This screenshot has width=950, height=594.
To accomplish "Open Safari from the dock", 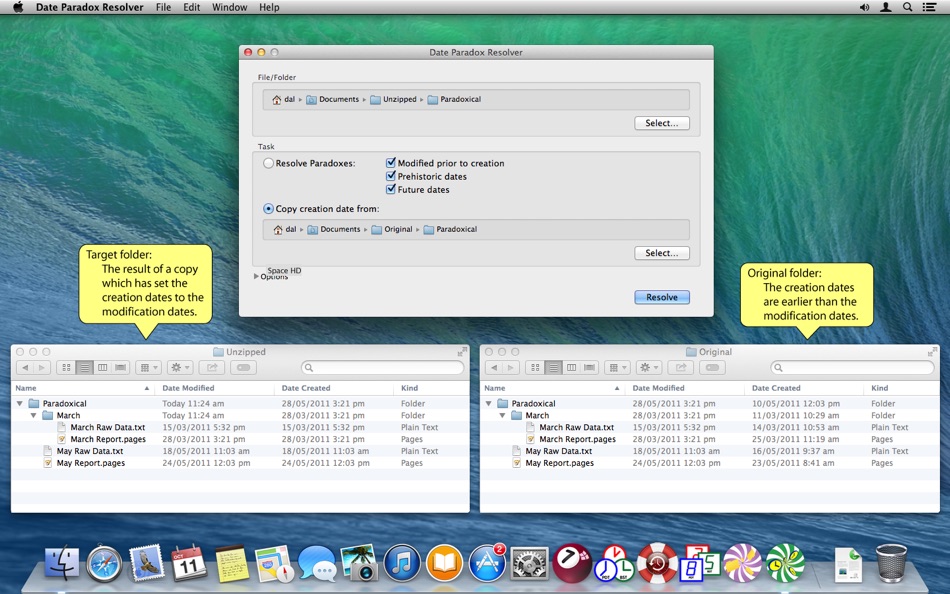I will [x=104, y=564].
